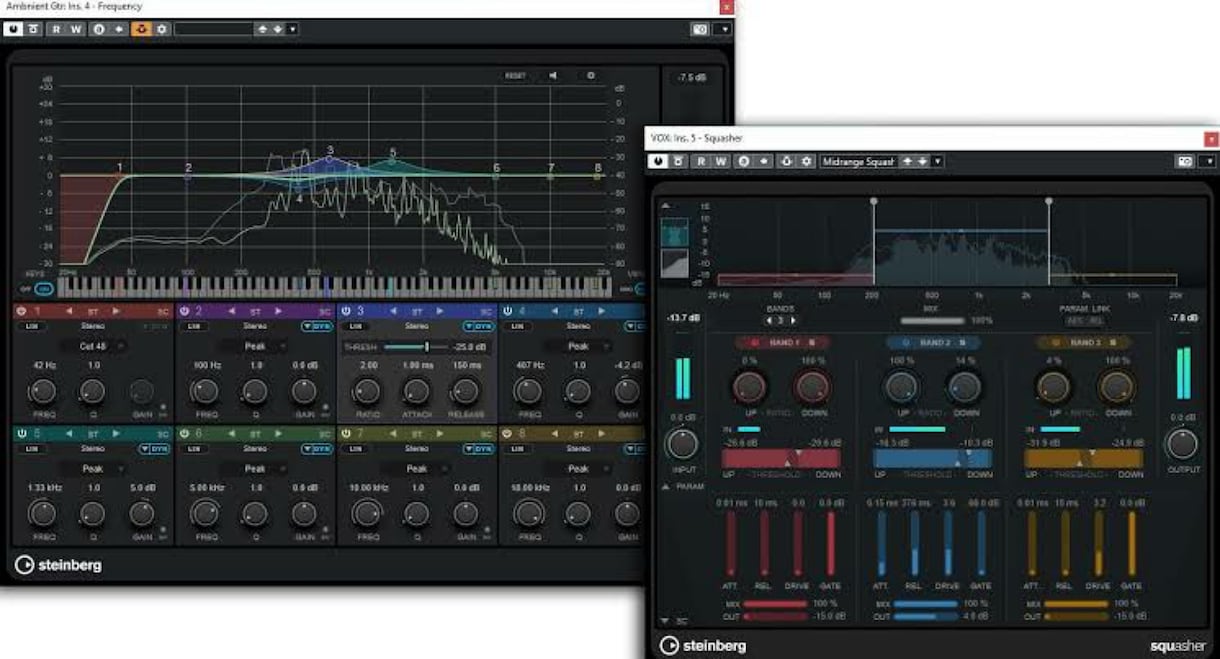Open settings gear in Frequency window toolbar
This screenshot has height=659, width=1220.
(161, 29)
